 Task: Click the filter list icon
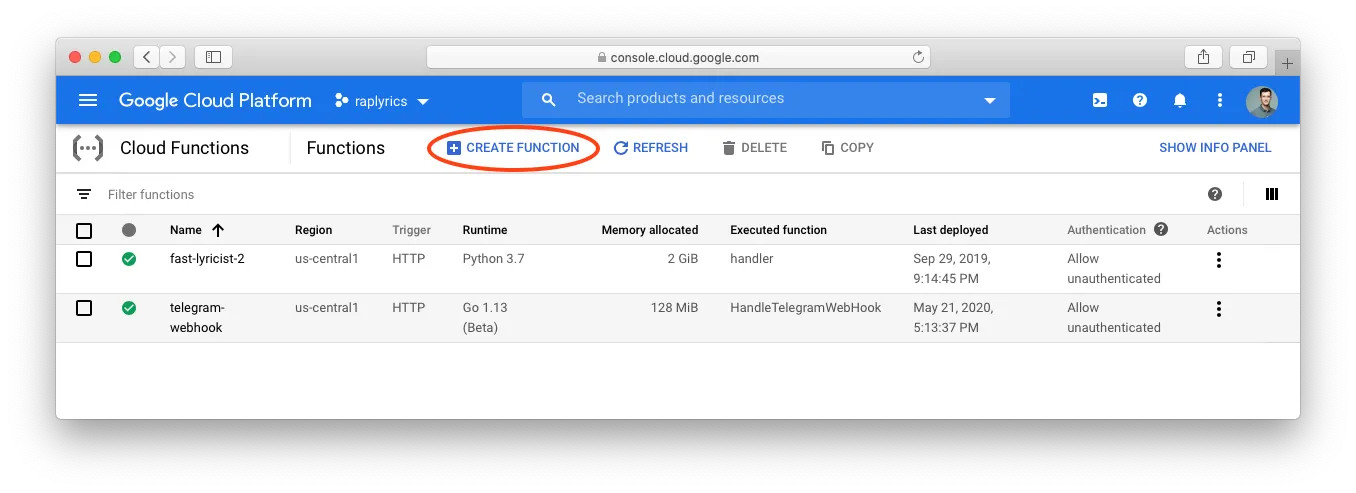coord(84,194)
